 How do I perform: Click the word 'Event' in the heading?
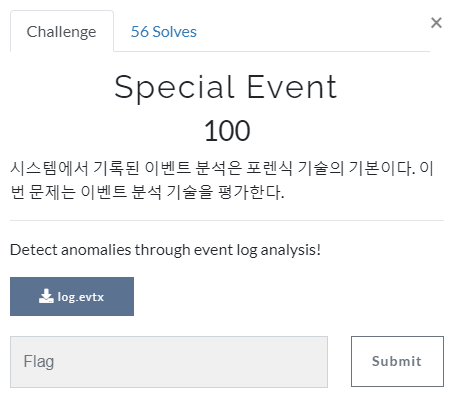pos(292,87)
